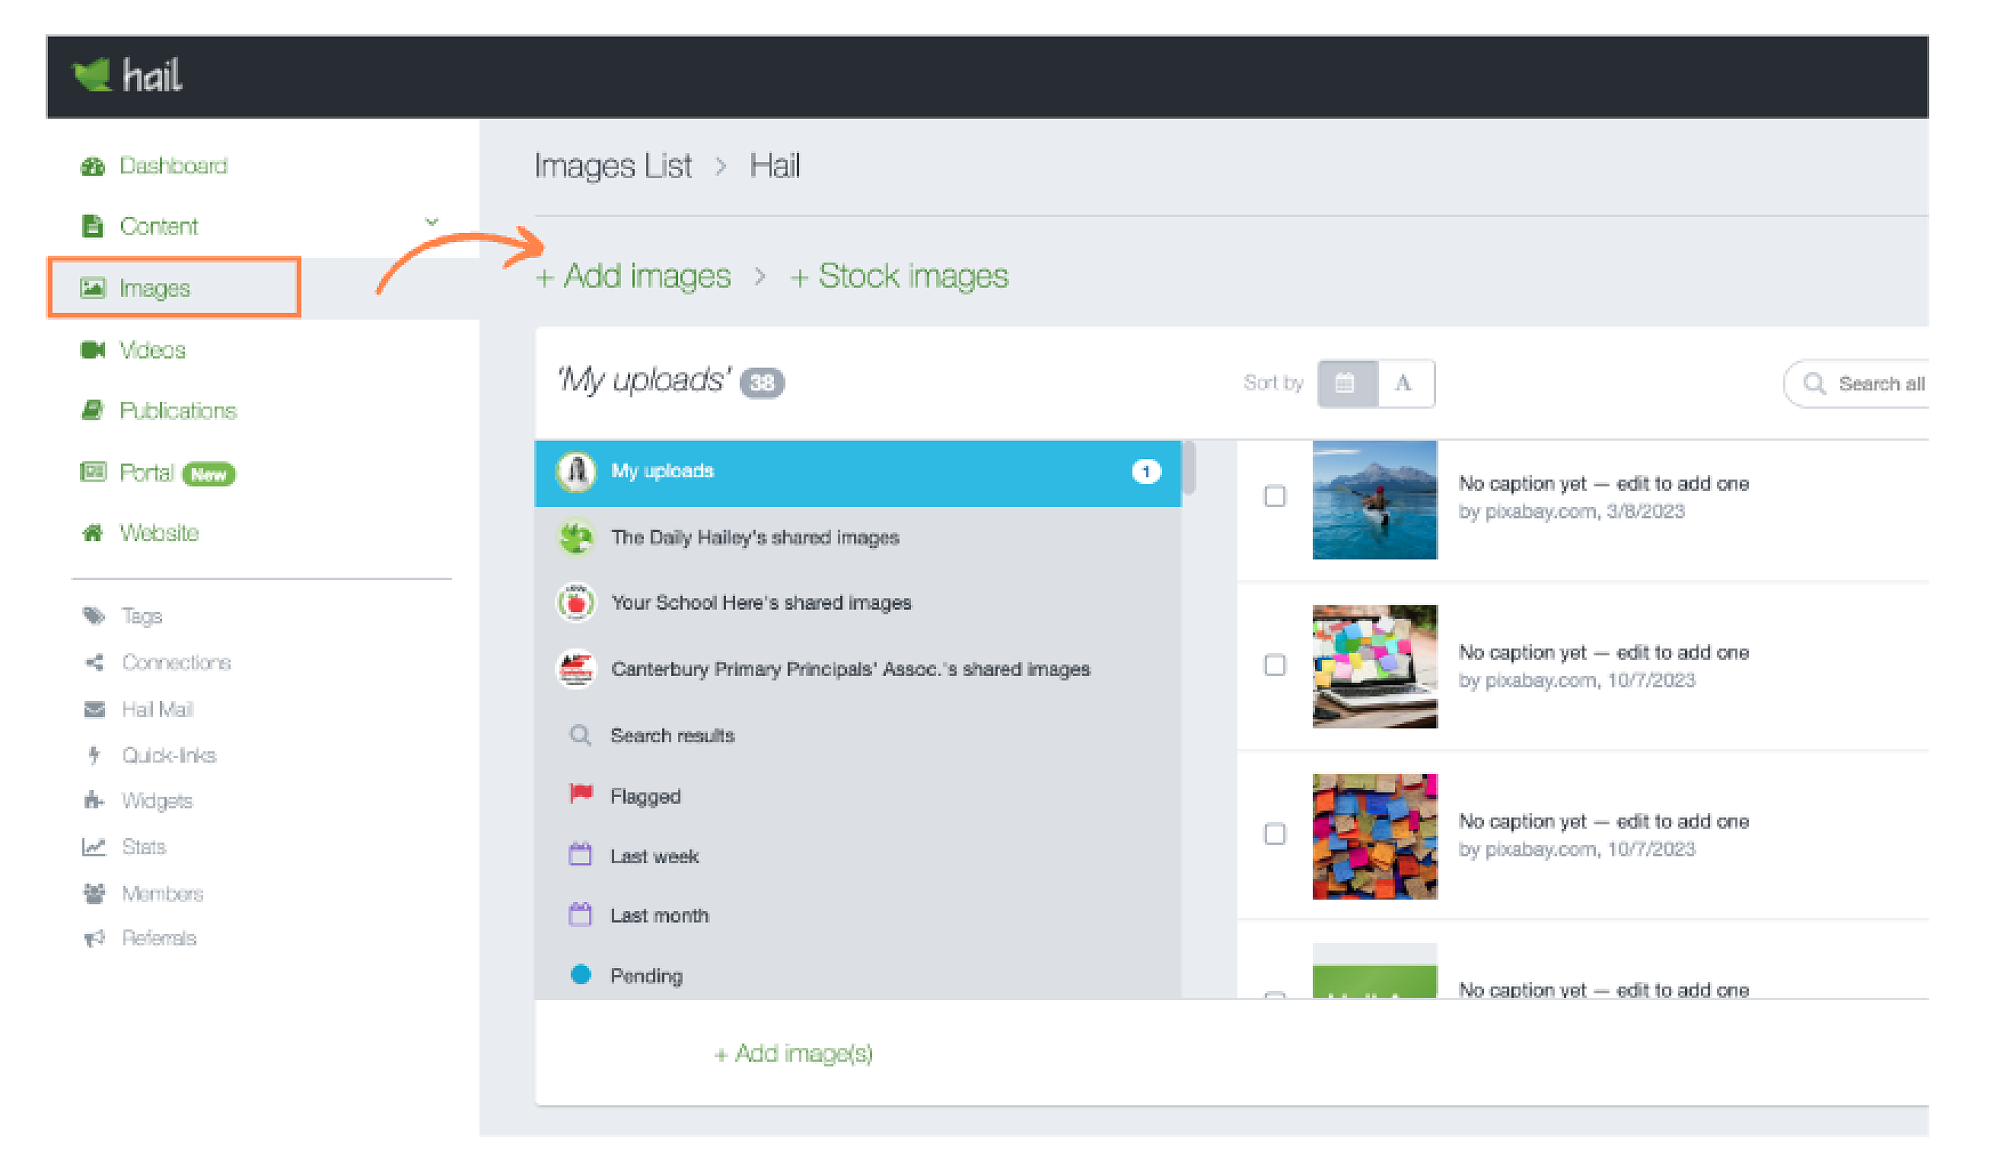
Task: Click the Hail leaf logo
Action: pyautogui.click(x=93, y=75)
